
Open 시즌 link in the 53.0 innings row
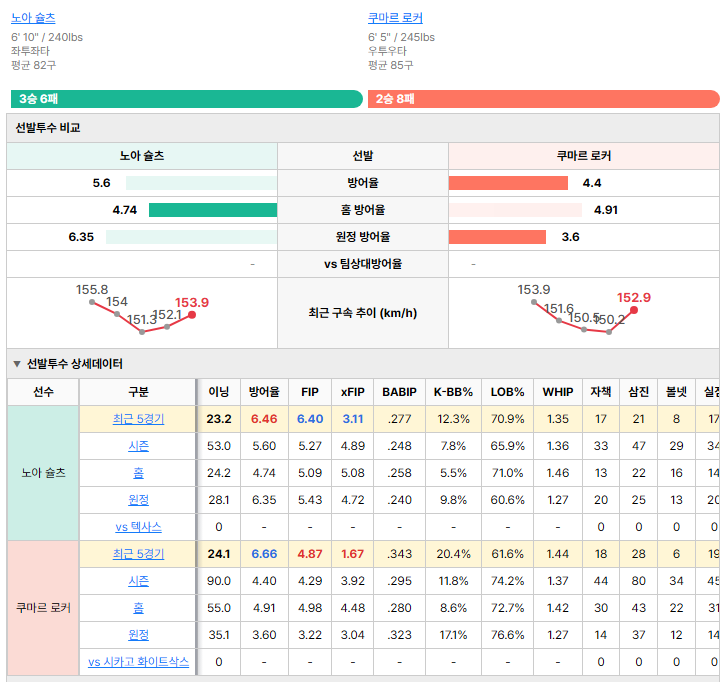click(x=138, y=446)
